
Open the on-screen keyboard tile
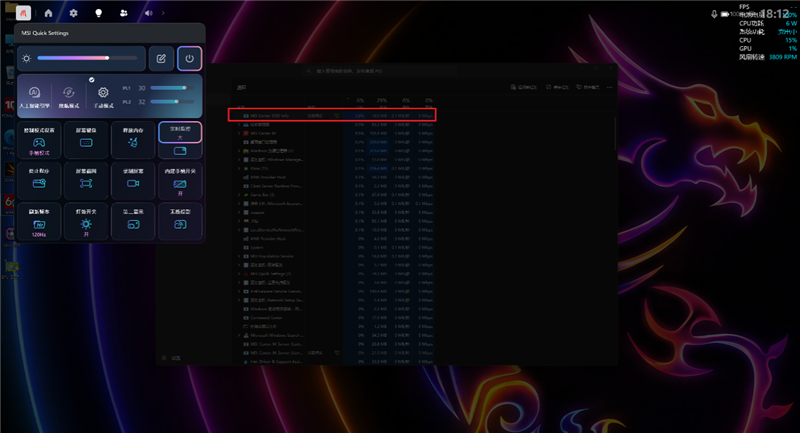click(x=86, y=140)
